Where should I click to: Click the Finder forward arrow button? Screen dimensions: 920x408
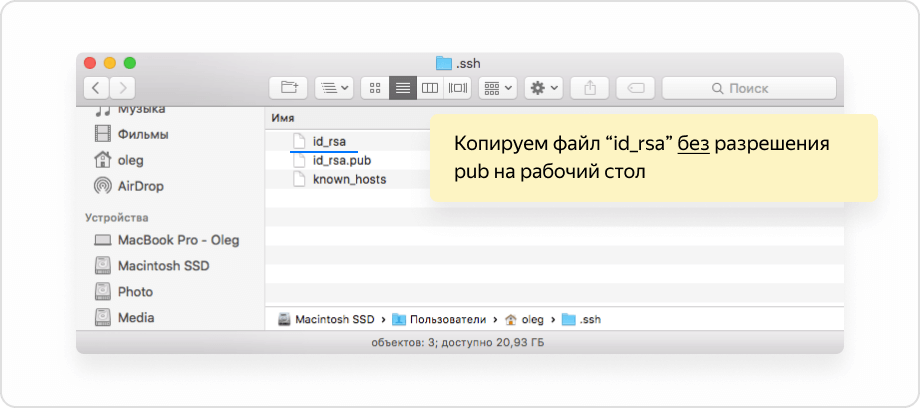coord(122,88)
